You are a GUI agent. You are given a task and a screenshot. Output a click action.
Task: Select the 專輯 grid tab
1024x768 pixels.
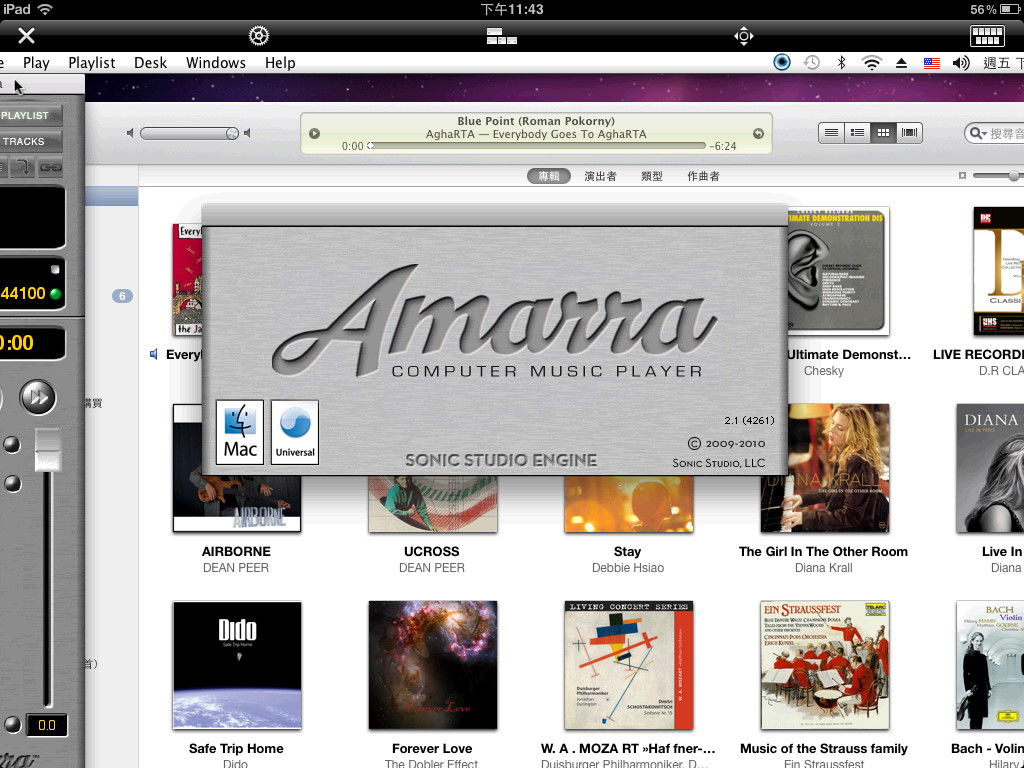(549, 176)
